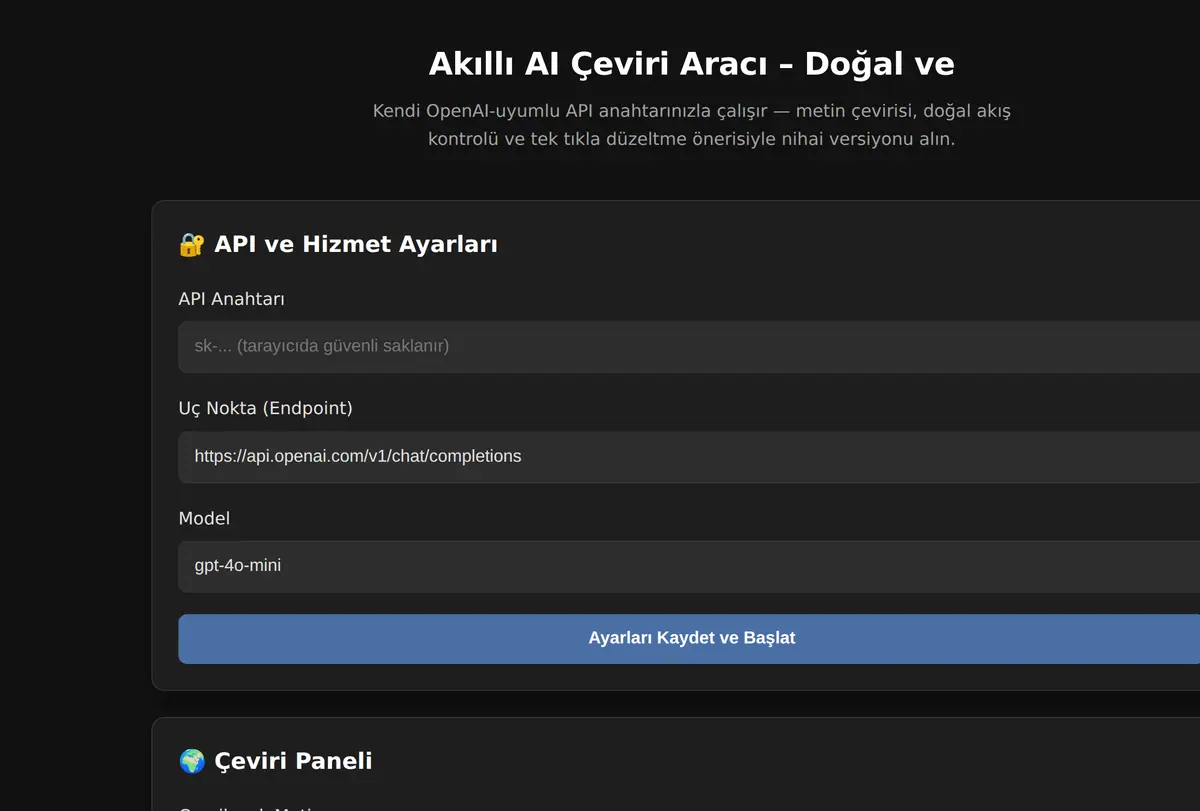Click the Uç Nokta (Endpoint) label

tap(265, 408)
